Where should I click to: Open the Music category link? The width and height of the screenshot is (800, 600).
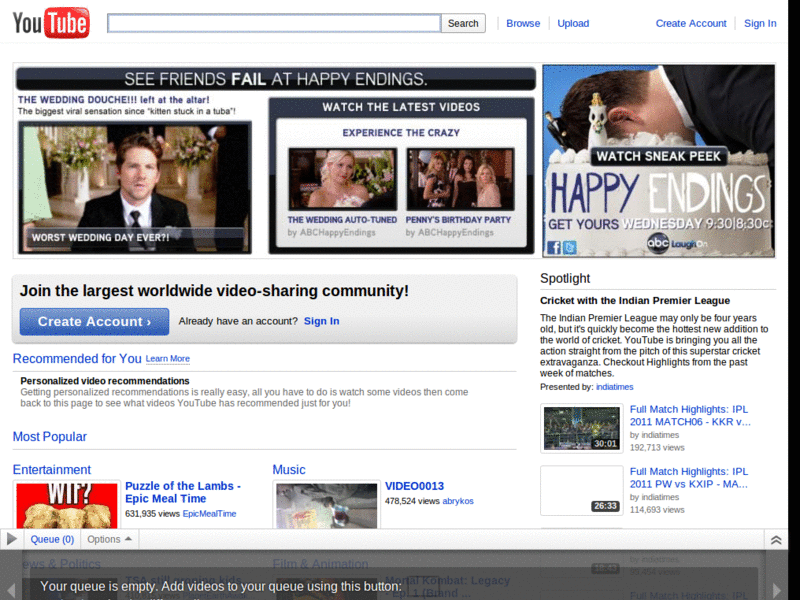point(289,469)
